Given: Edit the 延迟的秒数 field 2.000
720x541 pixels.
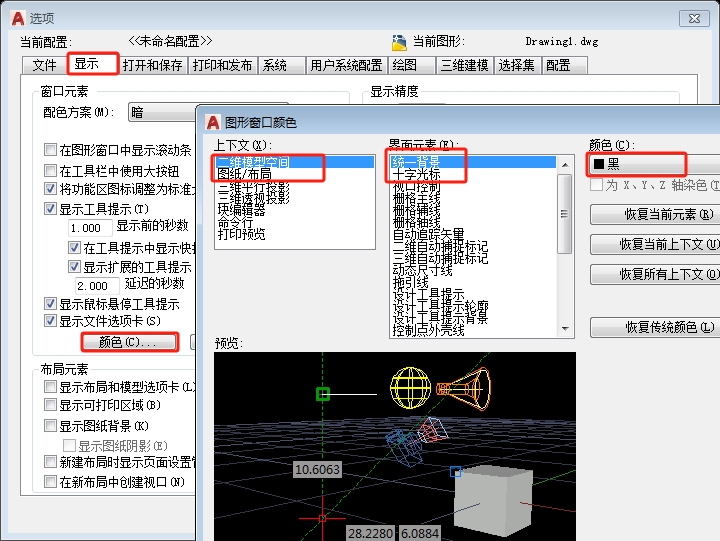Looking at the screenshot, I should (x=97, y=286).
